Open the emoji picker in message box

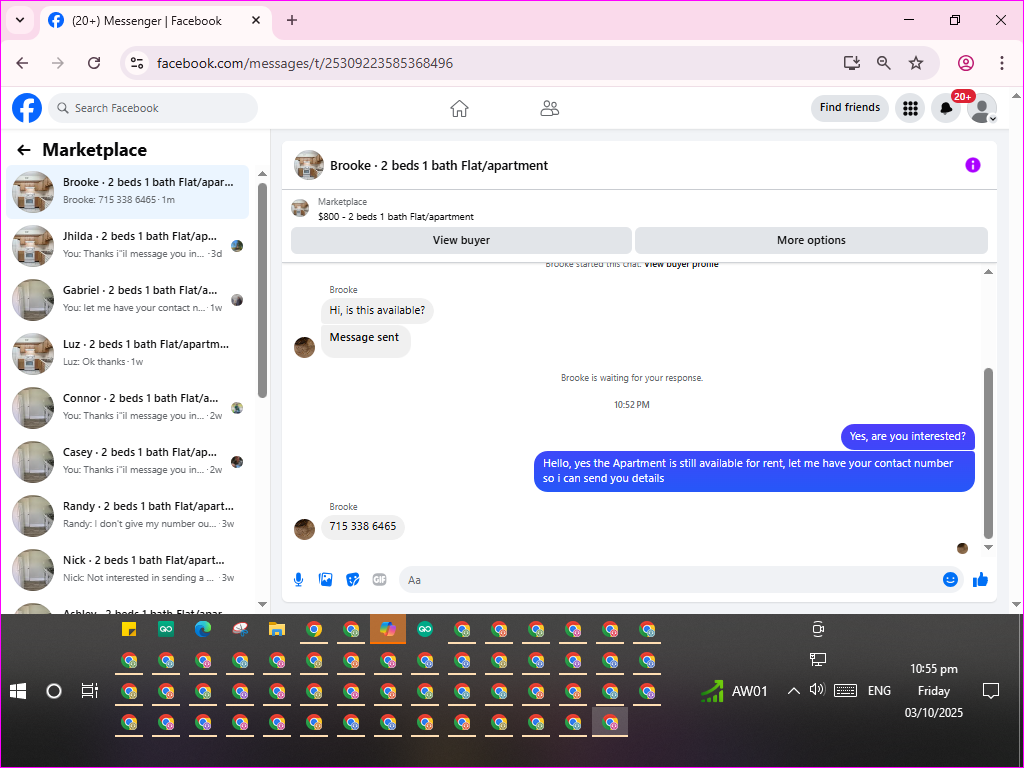pyautogui.click(x=950, y=579)
